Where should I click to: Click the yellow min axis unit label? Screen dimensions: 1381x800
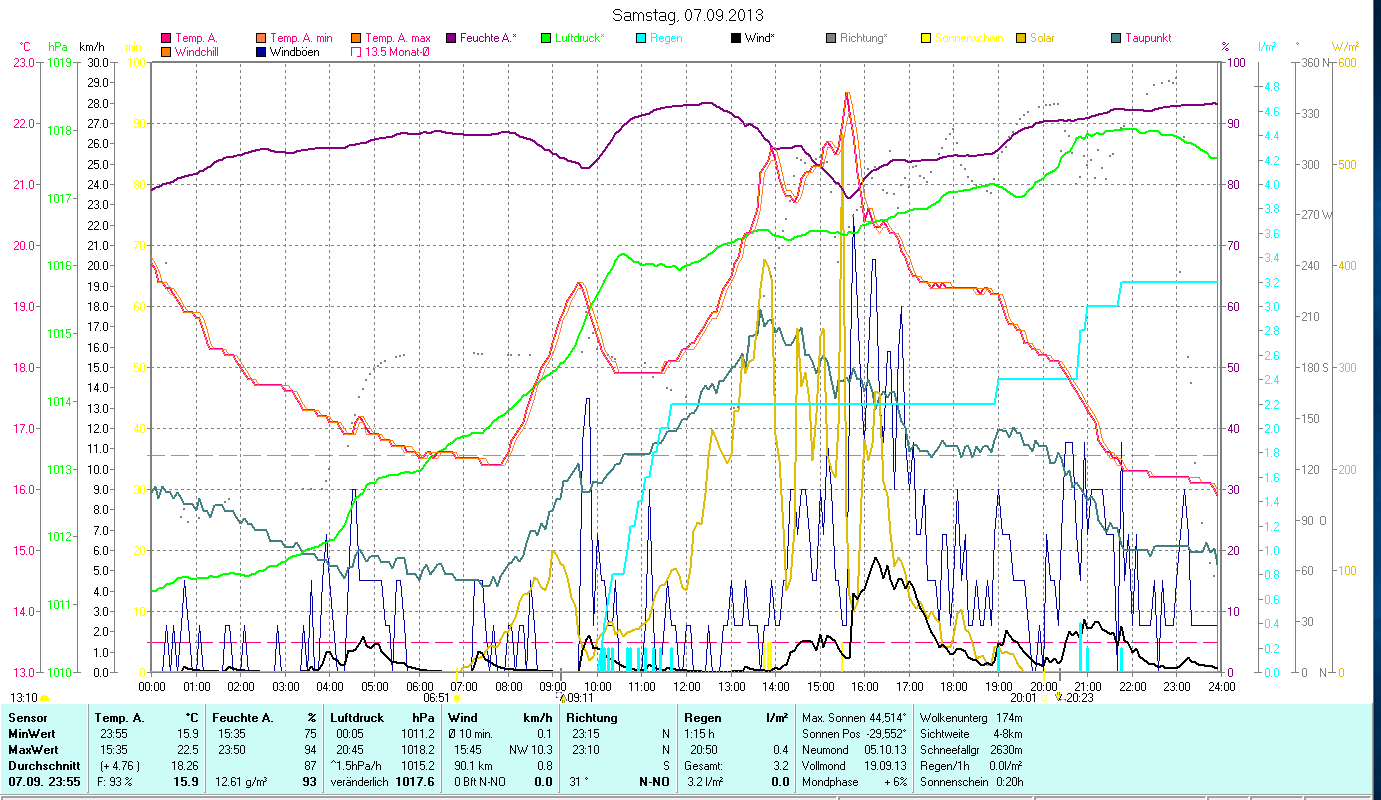tap(133, 47)
